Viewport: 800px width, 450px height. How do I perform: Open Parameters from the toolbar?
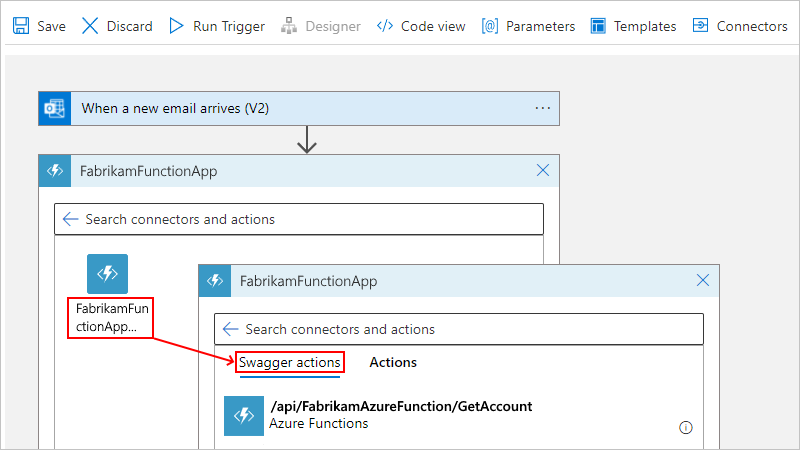coord(529,26)
